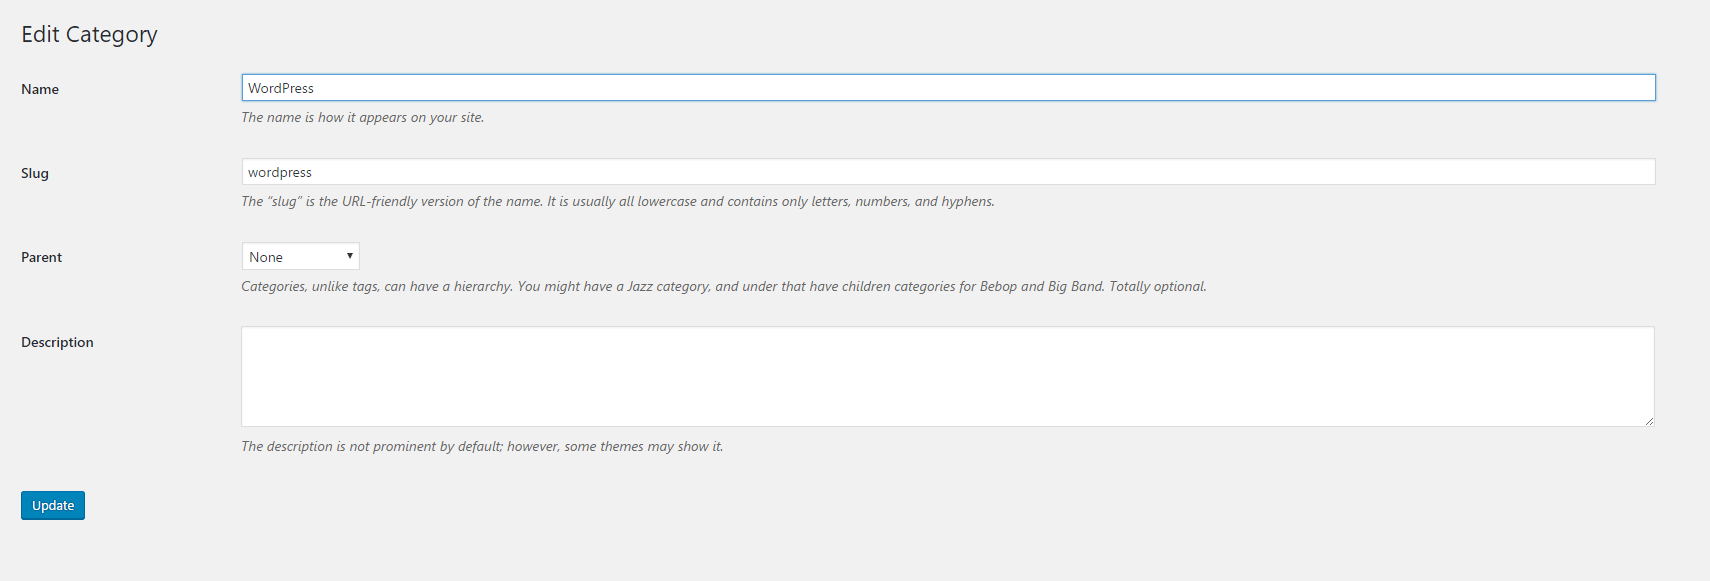Click the Edit Category page heading
This screenshot has width=1710, height=581.
(x=89, y=34)
